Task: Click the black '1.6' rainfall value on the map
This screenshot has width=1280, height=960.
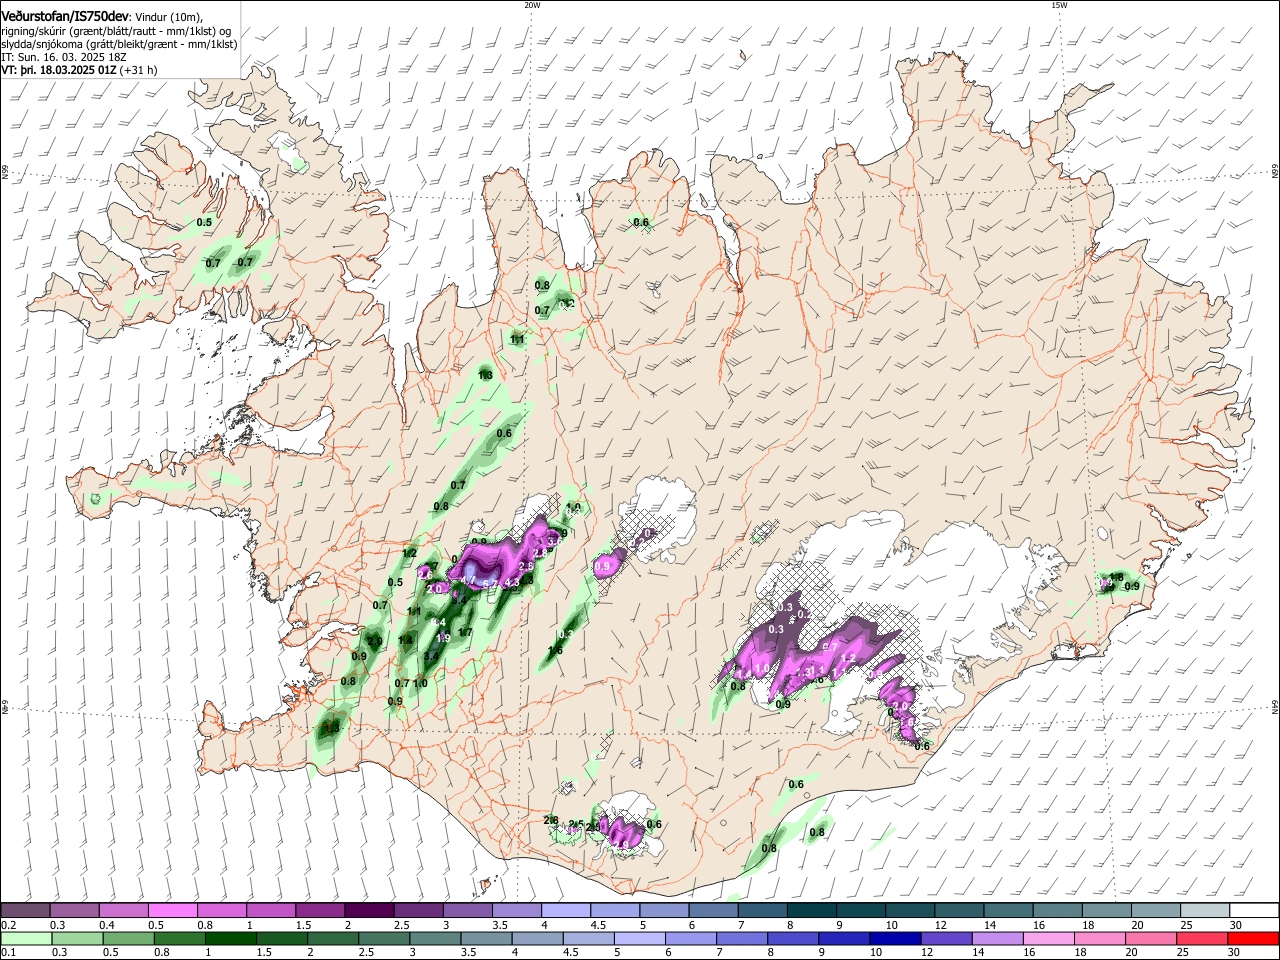Action: click(x=556, y=650)
